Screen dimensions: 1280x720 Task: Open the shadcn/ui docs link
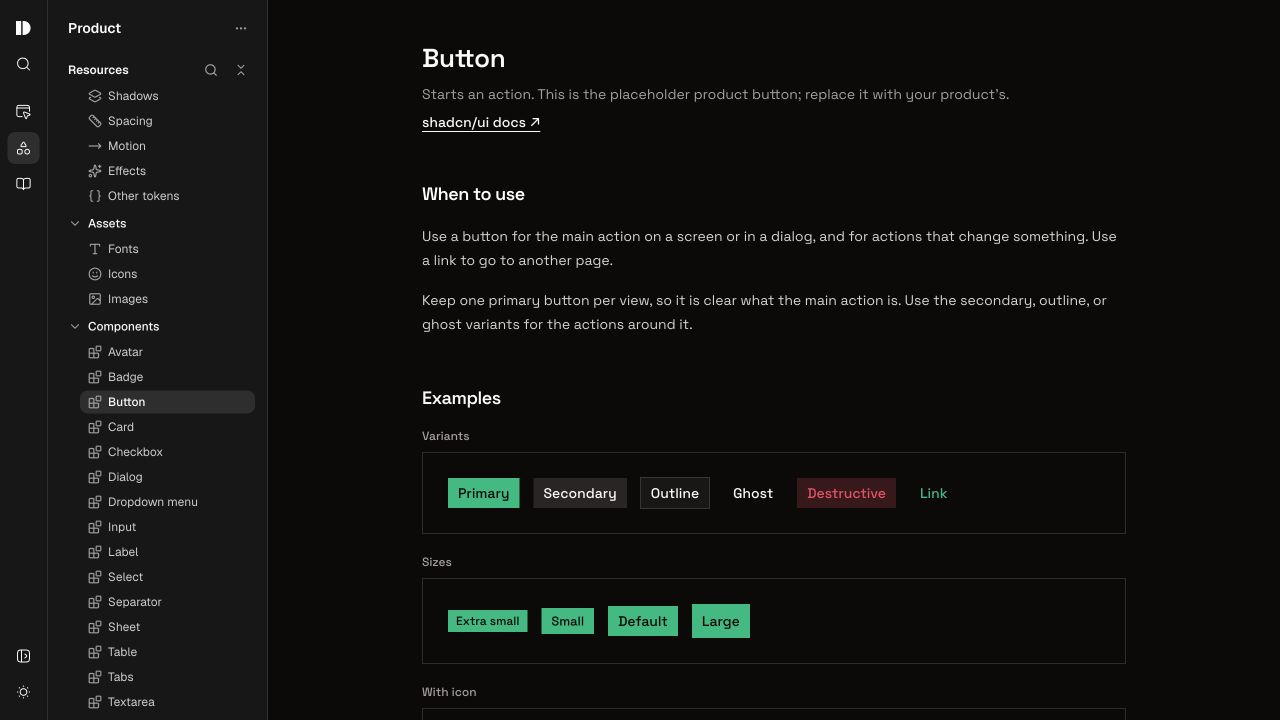pos(481,122)
